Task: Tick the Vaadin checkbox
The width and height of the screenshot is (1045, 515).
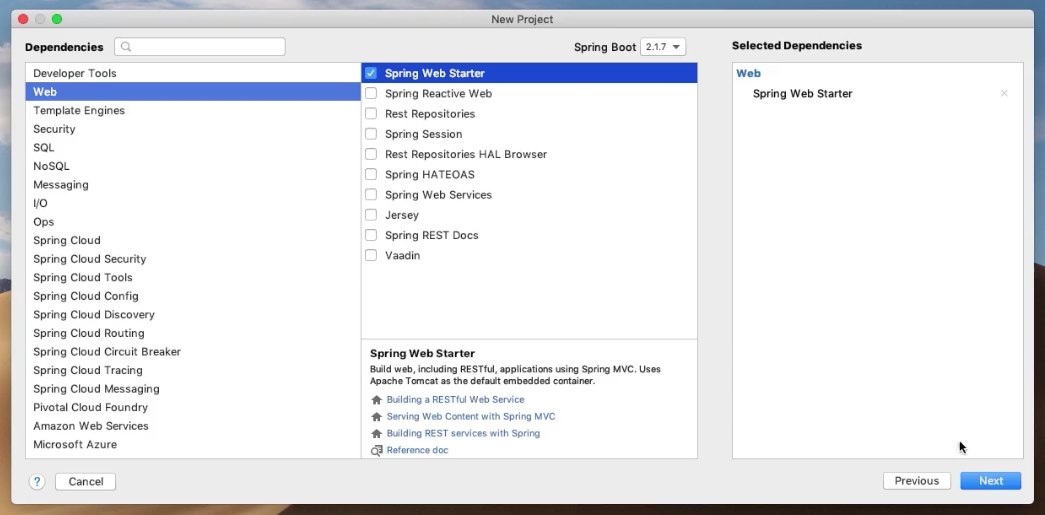Action: 371,255
